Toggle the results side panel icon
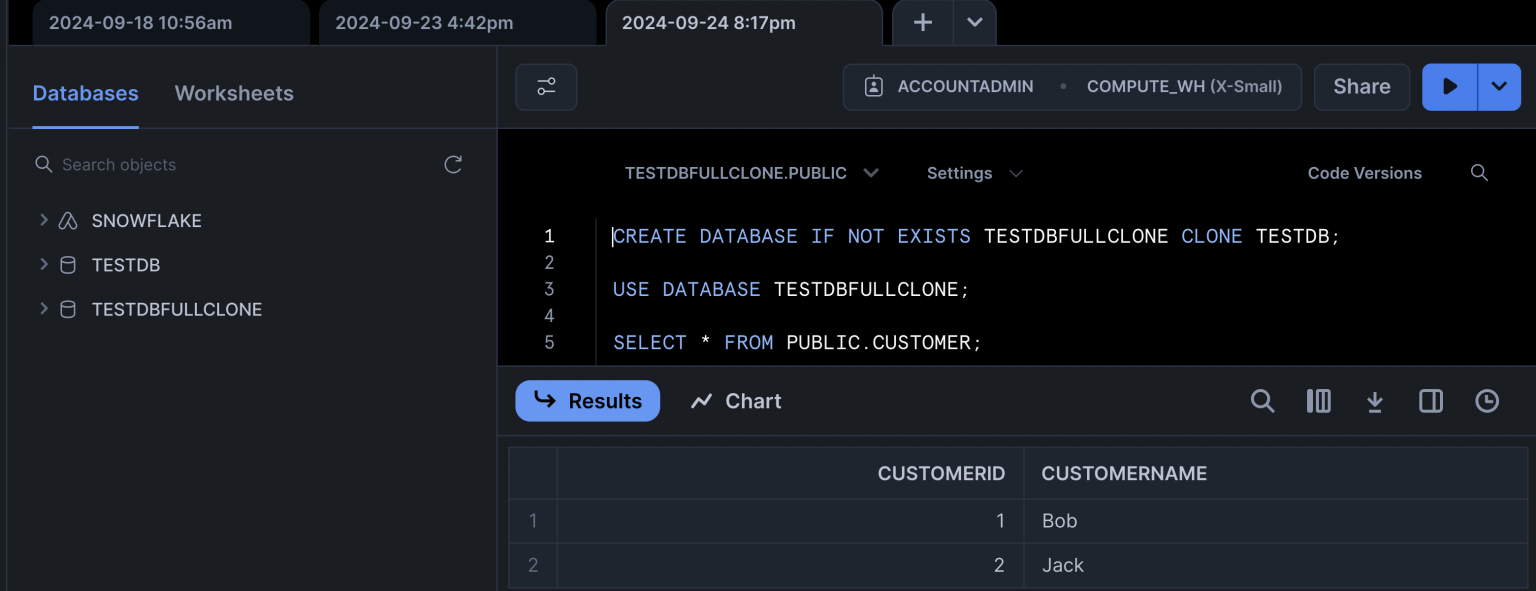This screenshot has height=591, width=1536. pos(1431,401)
